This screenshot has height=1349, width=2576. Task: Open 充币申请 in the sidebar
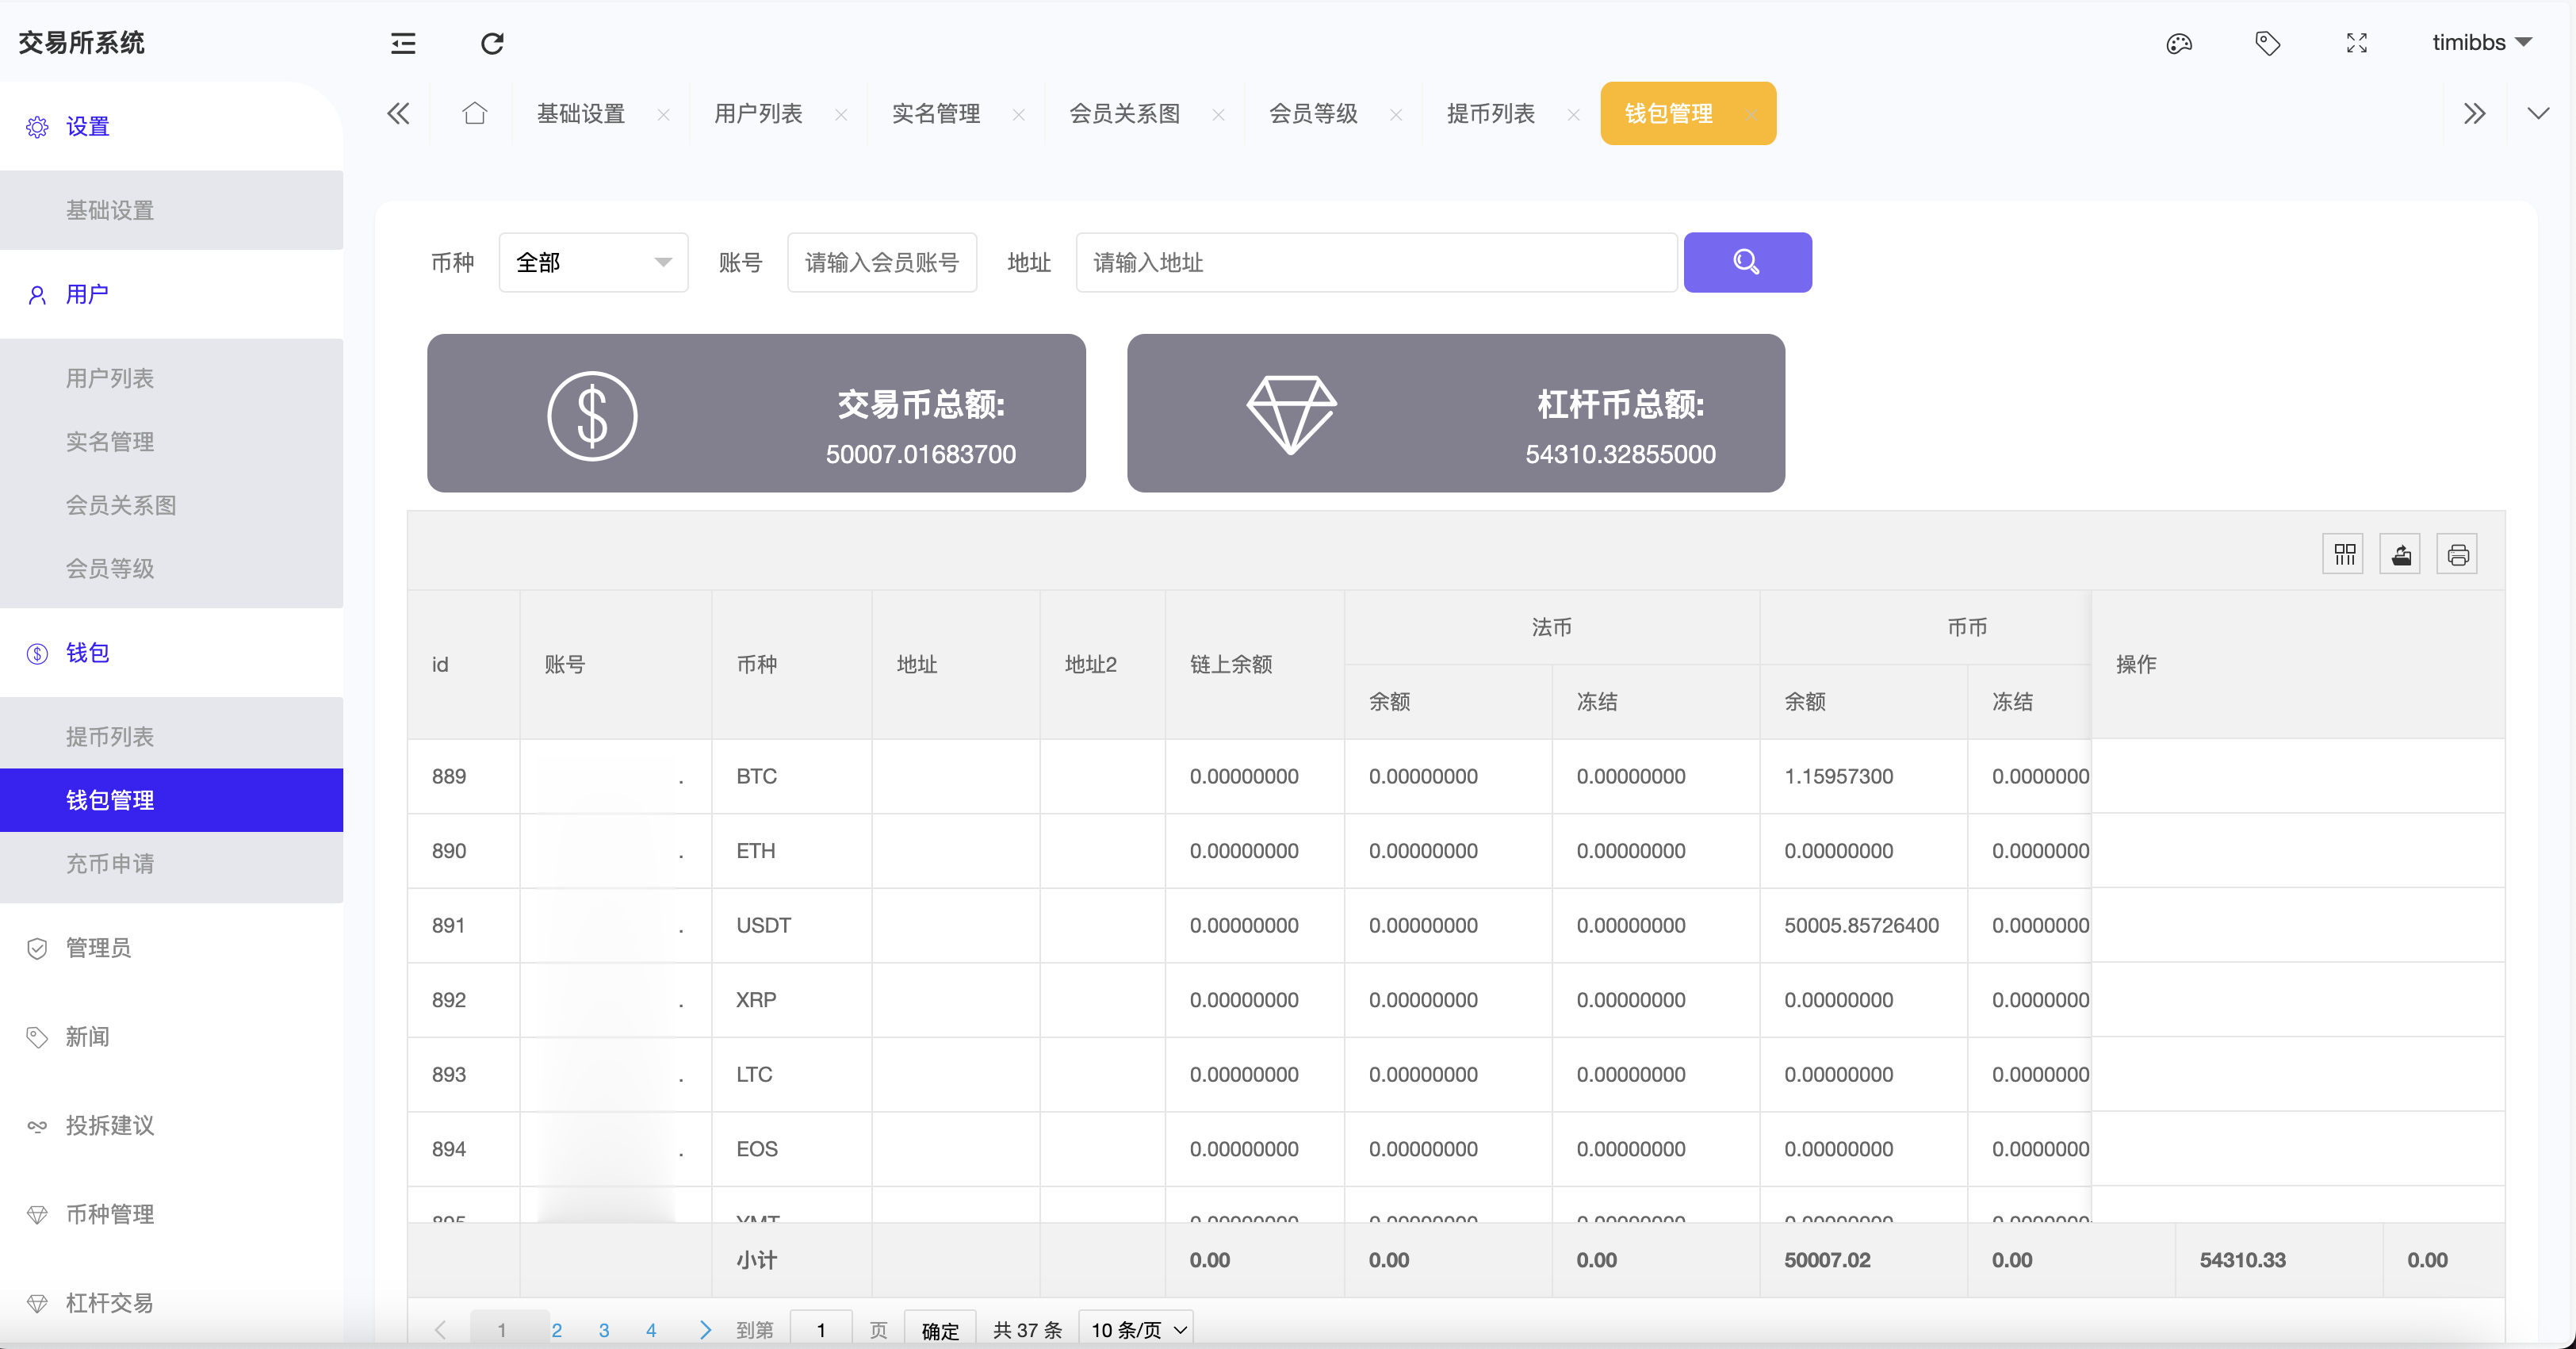point(110,864)
